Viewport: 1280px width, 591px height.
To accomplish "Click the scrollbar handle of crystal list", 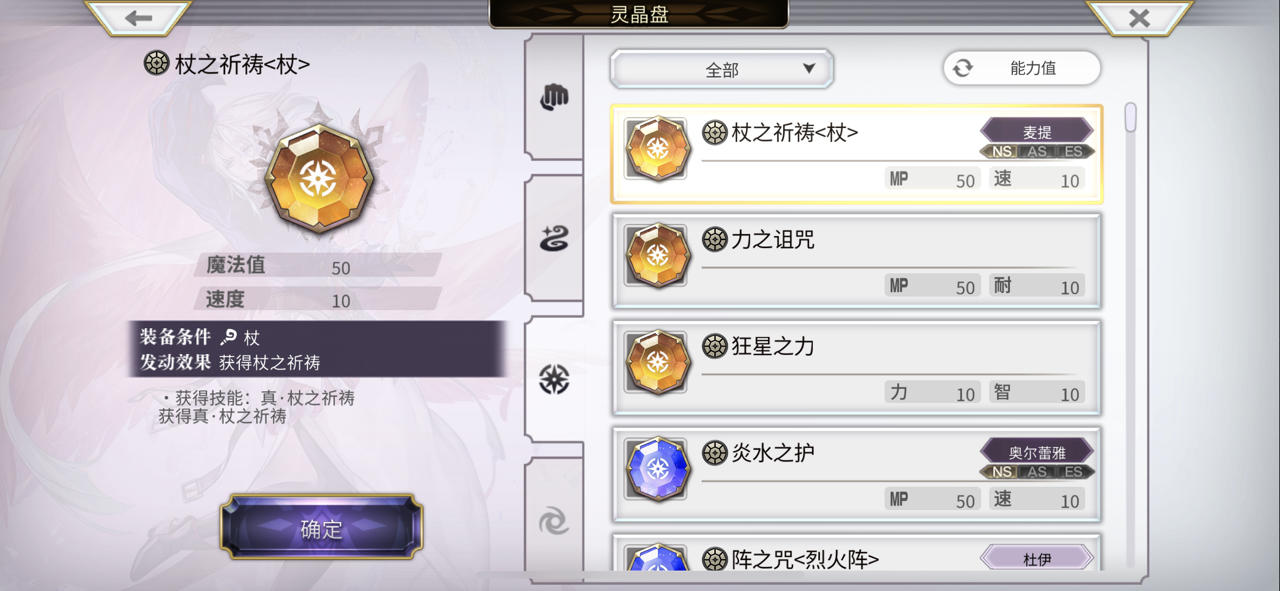I will [1131, 117].
